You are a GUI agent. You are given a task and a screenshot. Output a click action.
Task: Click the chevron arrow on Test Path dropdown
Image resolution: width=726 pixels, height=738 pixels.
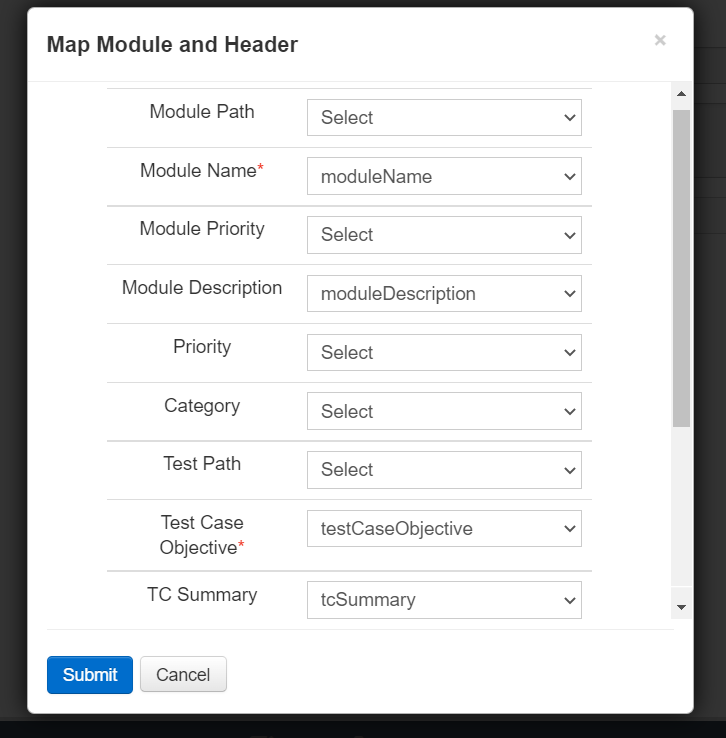(x=570, y=471)
